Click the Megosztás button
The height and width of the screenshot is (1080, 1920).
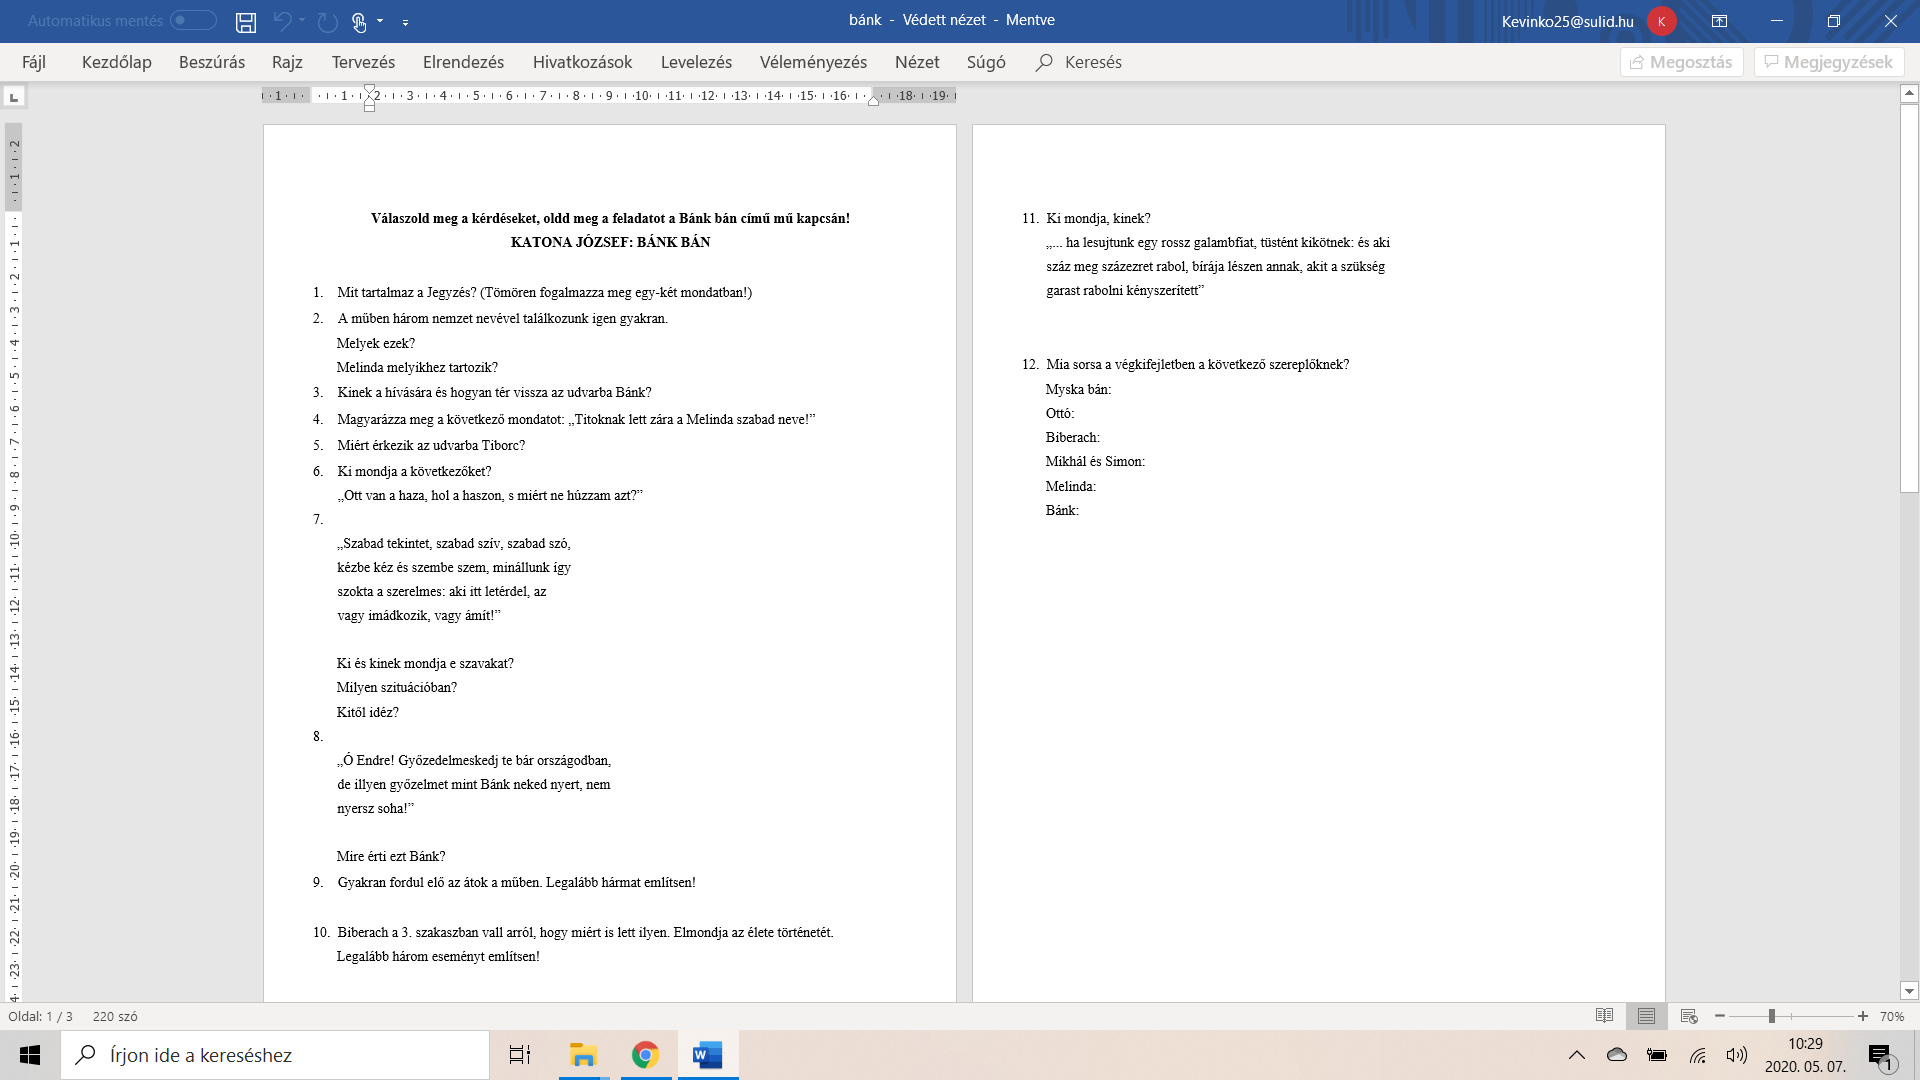click(1681, 62)
